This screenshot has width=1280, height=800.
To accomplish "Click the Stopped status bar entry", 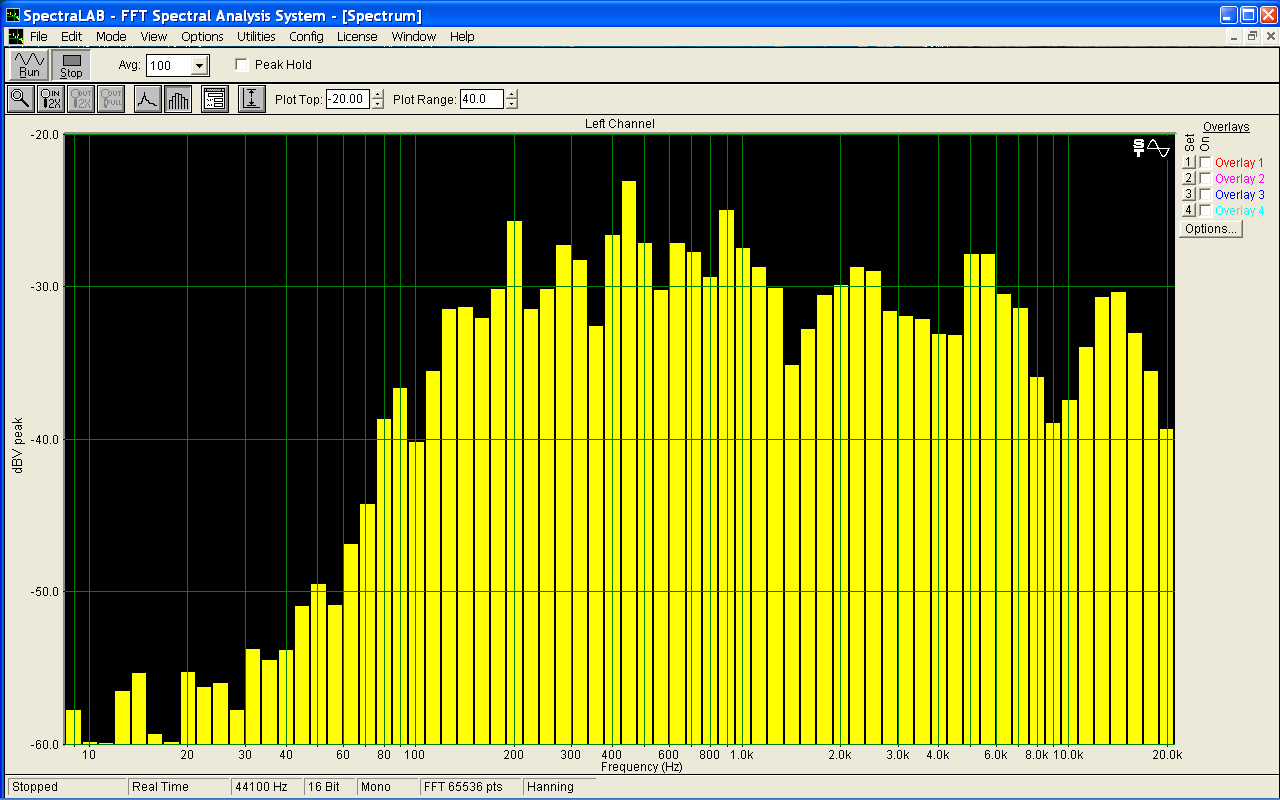I will click(x=66, y=787).
